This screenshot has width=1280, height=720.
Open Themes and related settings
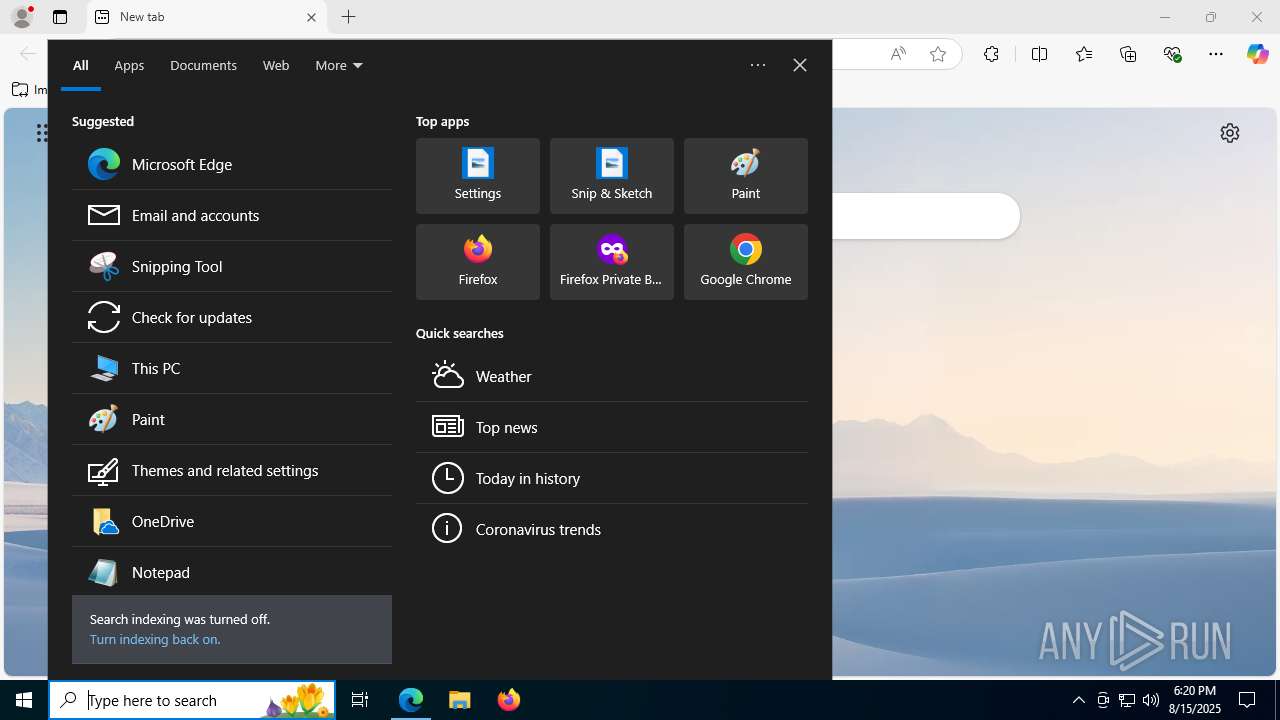231,470
